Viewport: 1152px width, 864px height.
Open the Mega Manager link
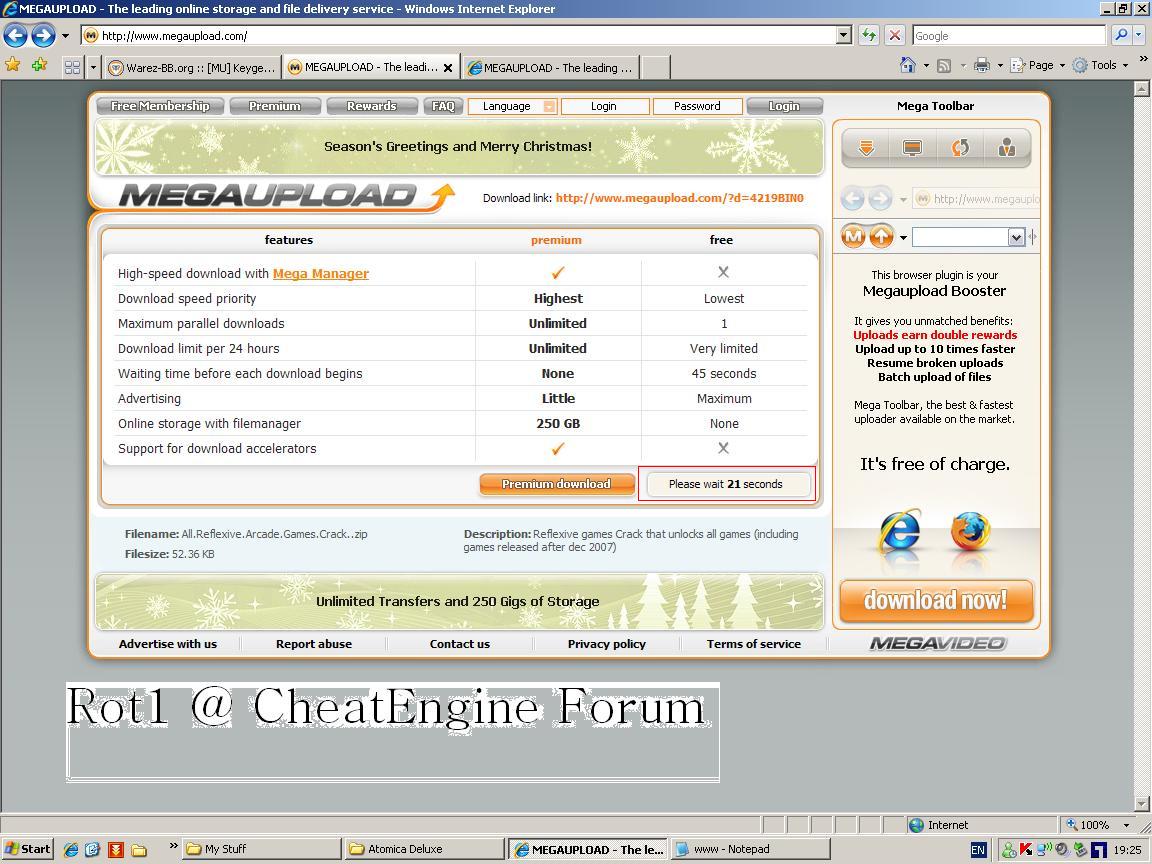pos(320,274)
